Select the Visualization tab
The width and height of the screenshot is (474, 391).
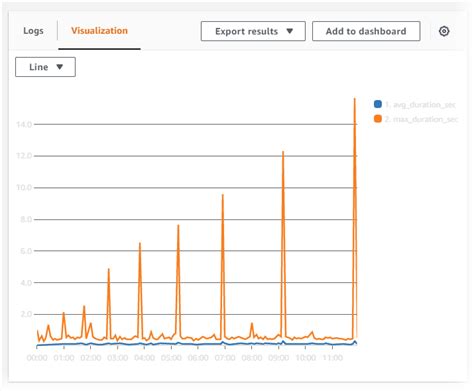coord(99,31)
